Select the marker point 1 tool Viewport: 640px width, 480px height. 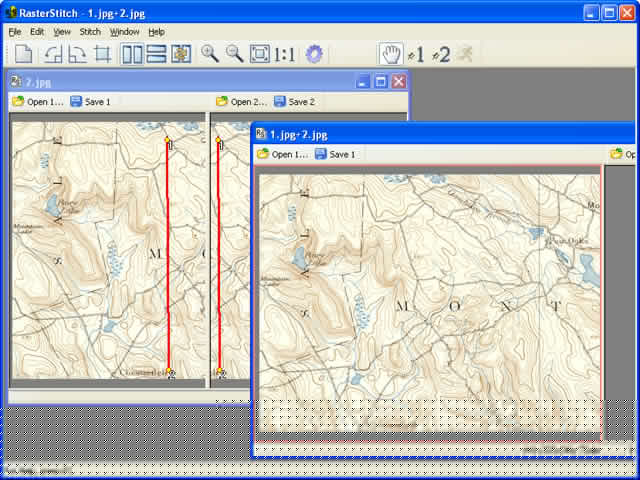tap(416, 54)
